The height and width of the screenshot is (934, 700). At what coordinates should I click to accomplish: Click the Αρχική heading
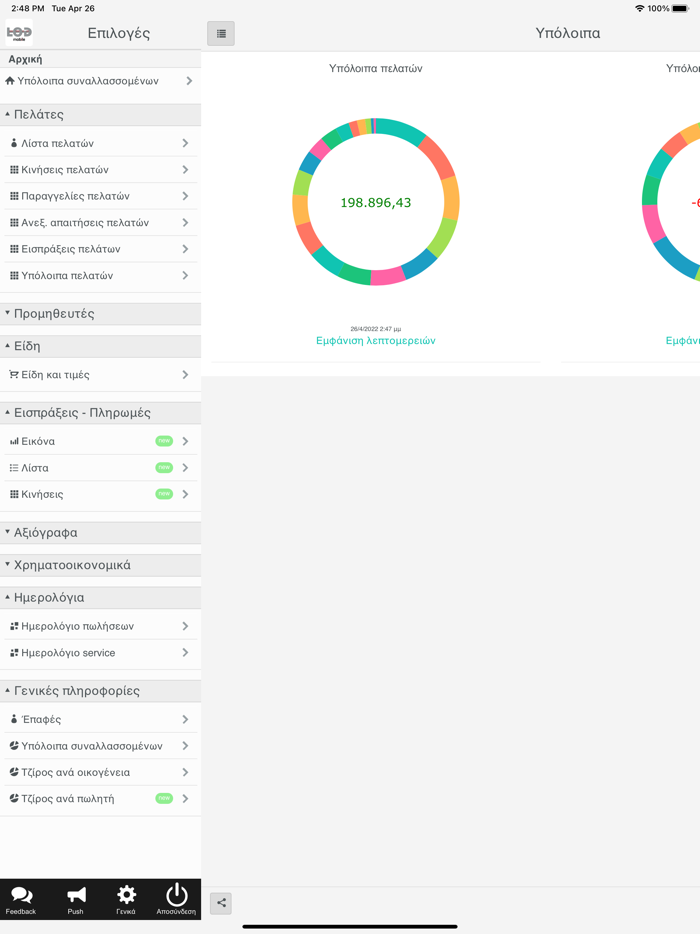[x=26, y=59]
